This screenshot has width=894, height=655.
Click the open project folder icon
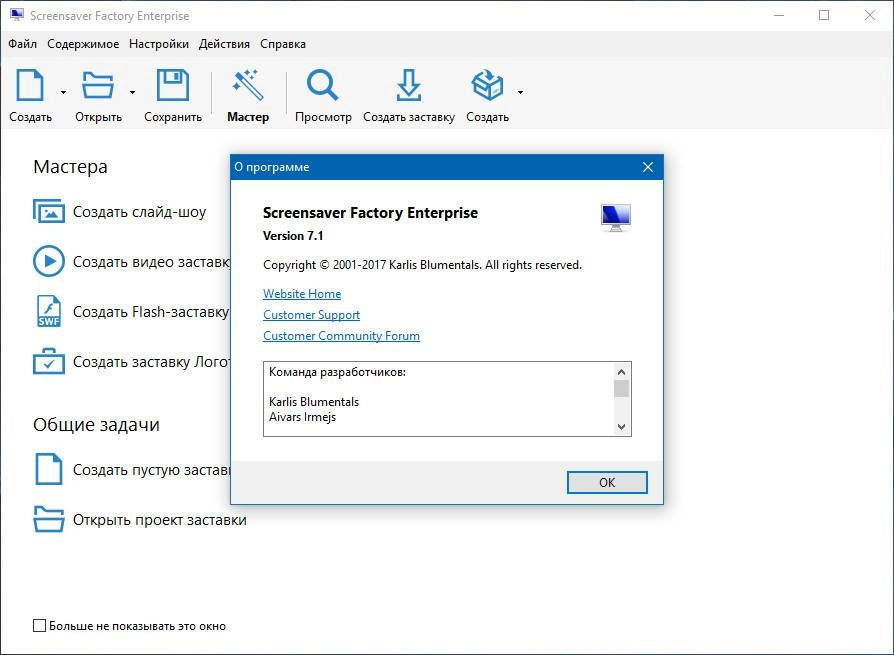(48, 519)
